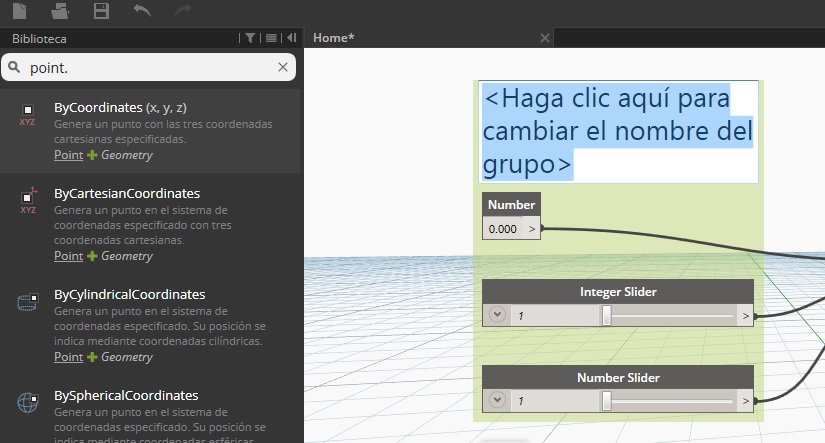Screen dimensions: 825x443
Task: Click the Save diskette icon
Action: click(x=101, y=11)
